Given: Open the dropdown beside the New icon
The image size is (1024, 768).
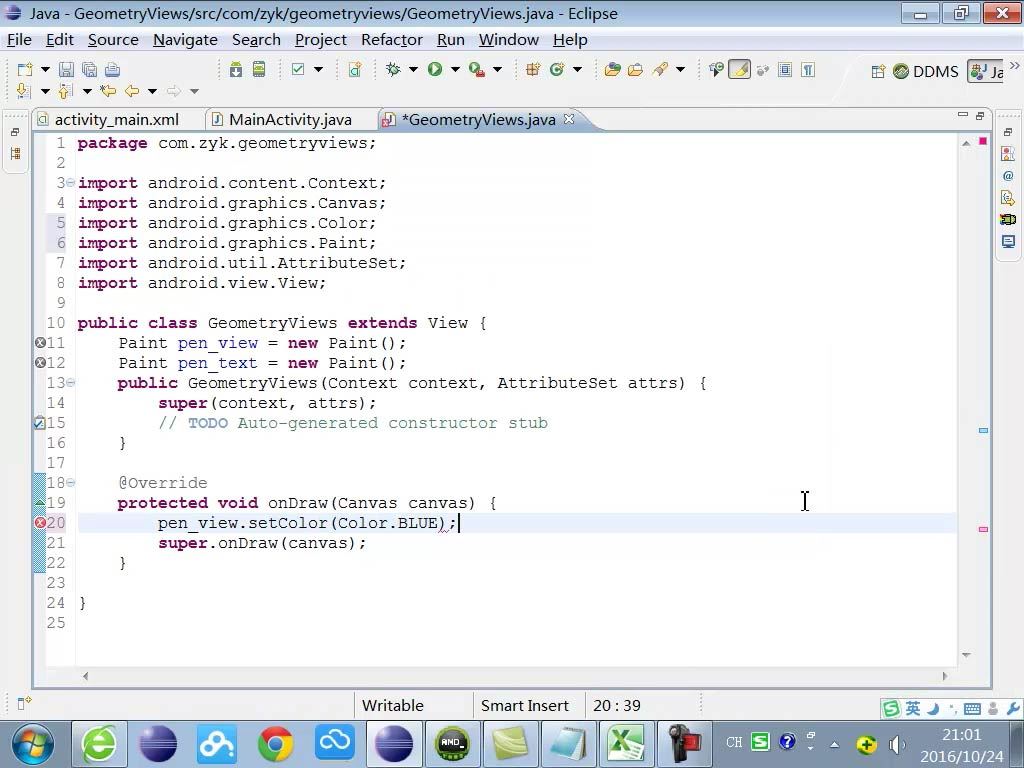Looking at the screenshot, I should tap(45, 69).
